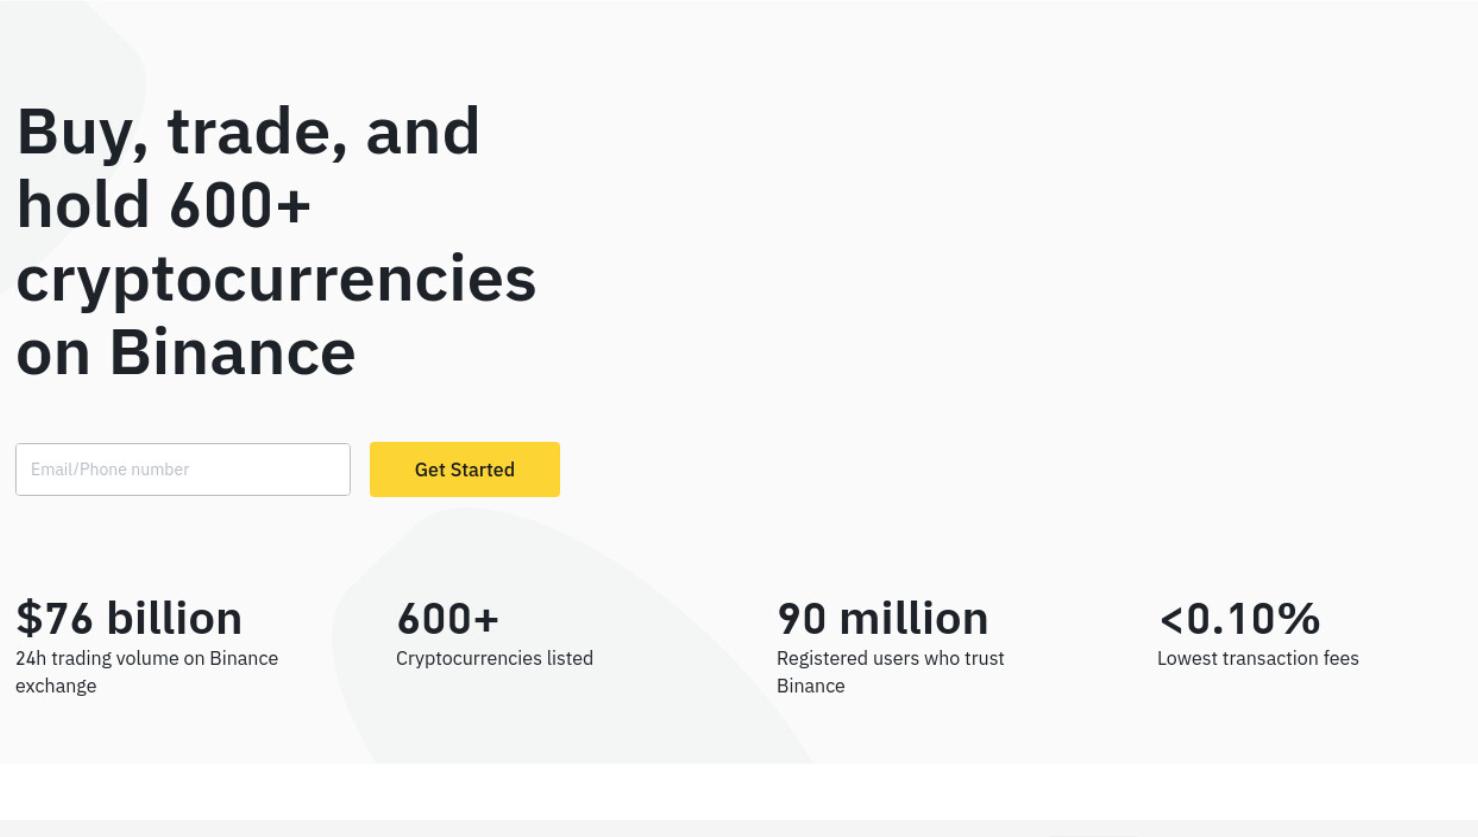Viewport: 1478px width, 837px height.
Task: Click the yellow Get Started button
Action: [465, 469]
